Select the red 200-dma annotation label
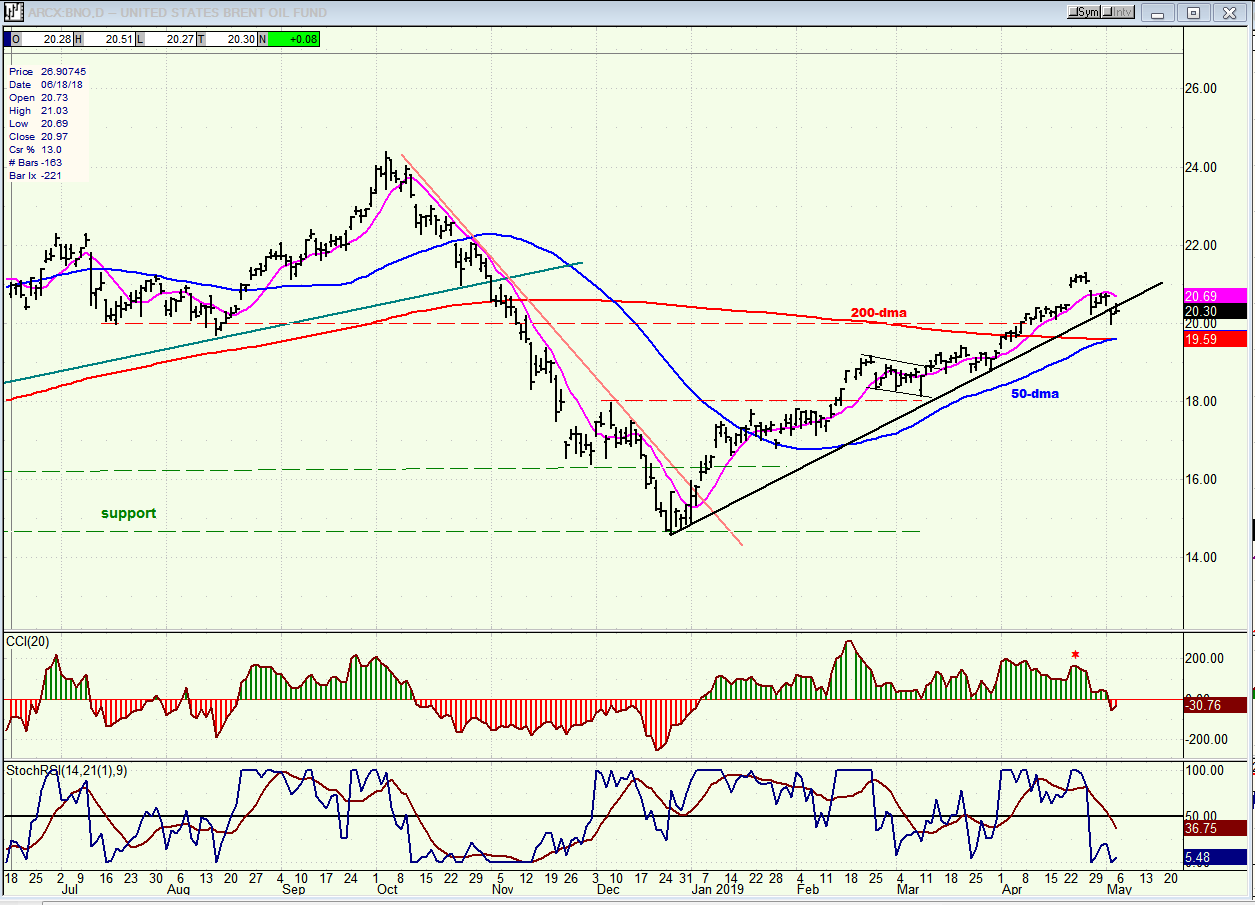 [x=878, y=313]
